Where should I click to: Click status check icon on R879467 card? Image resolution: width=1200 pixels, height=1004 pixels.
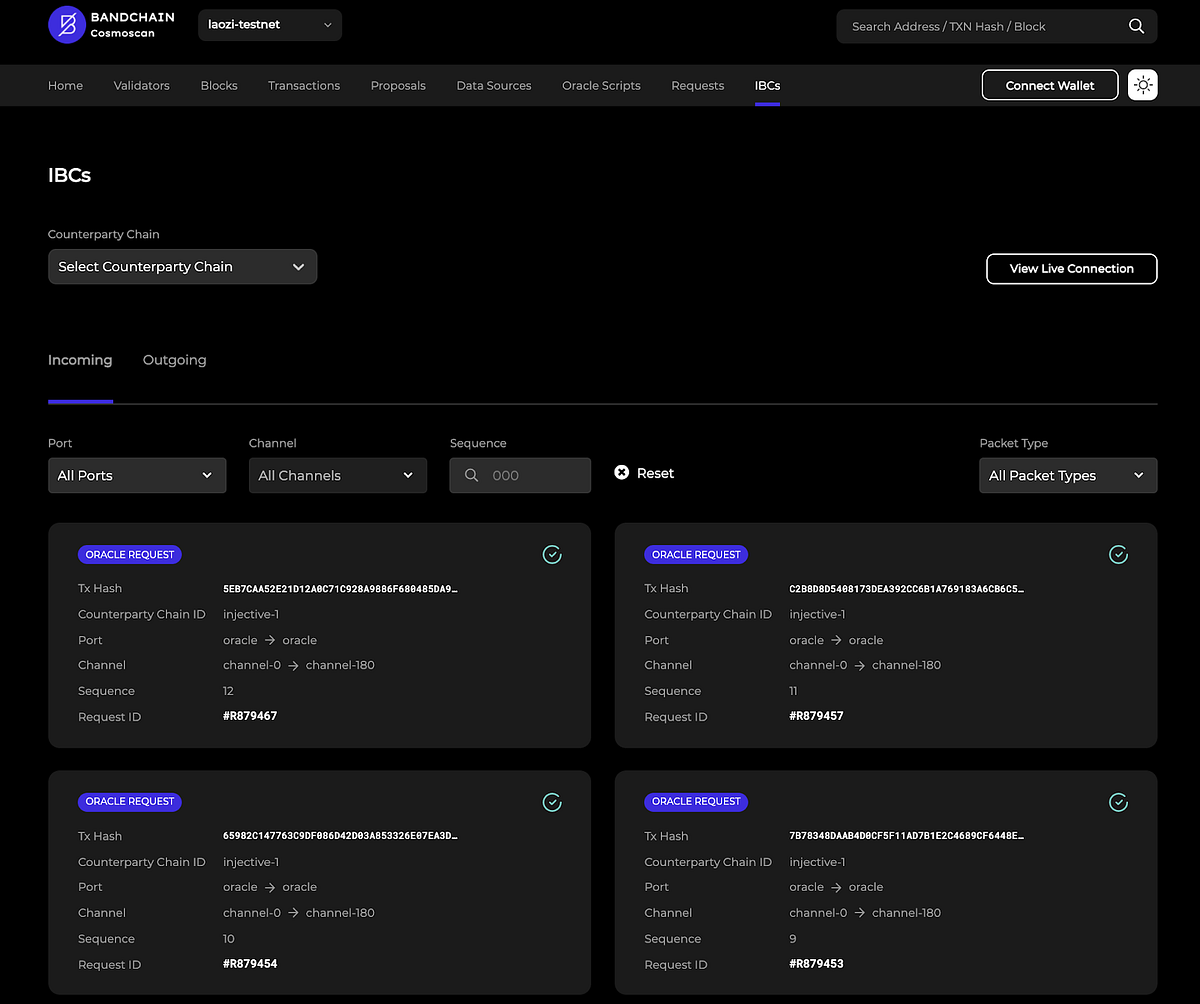(552, 554)
